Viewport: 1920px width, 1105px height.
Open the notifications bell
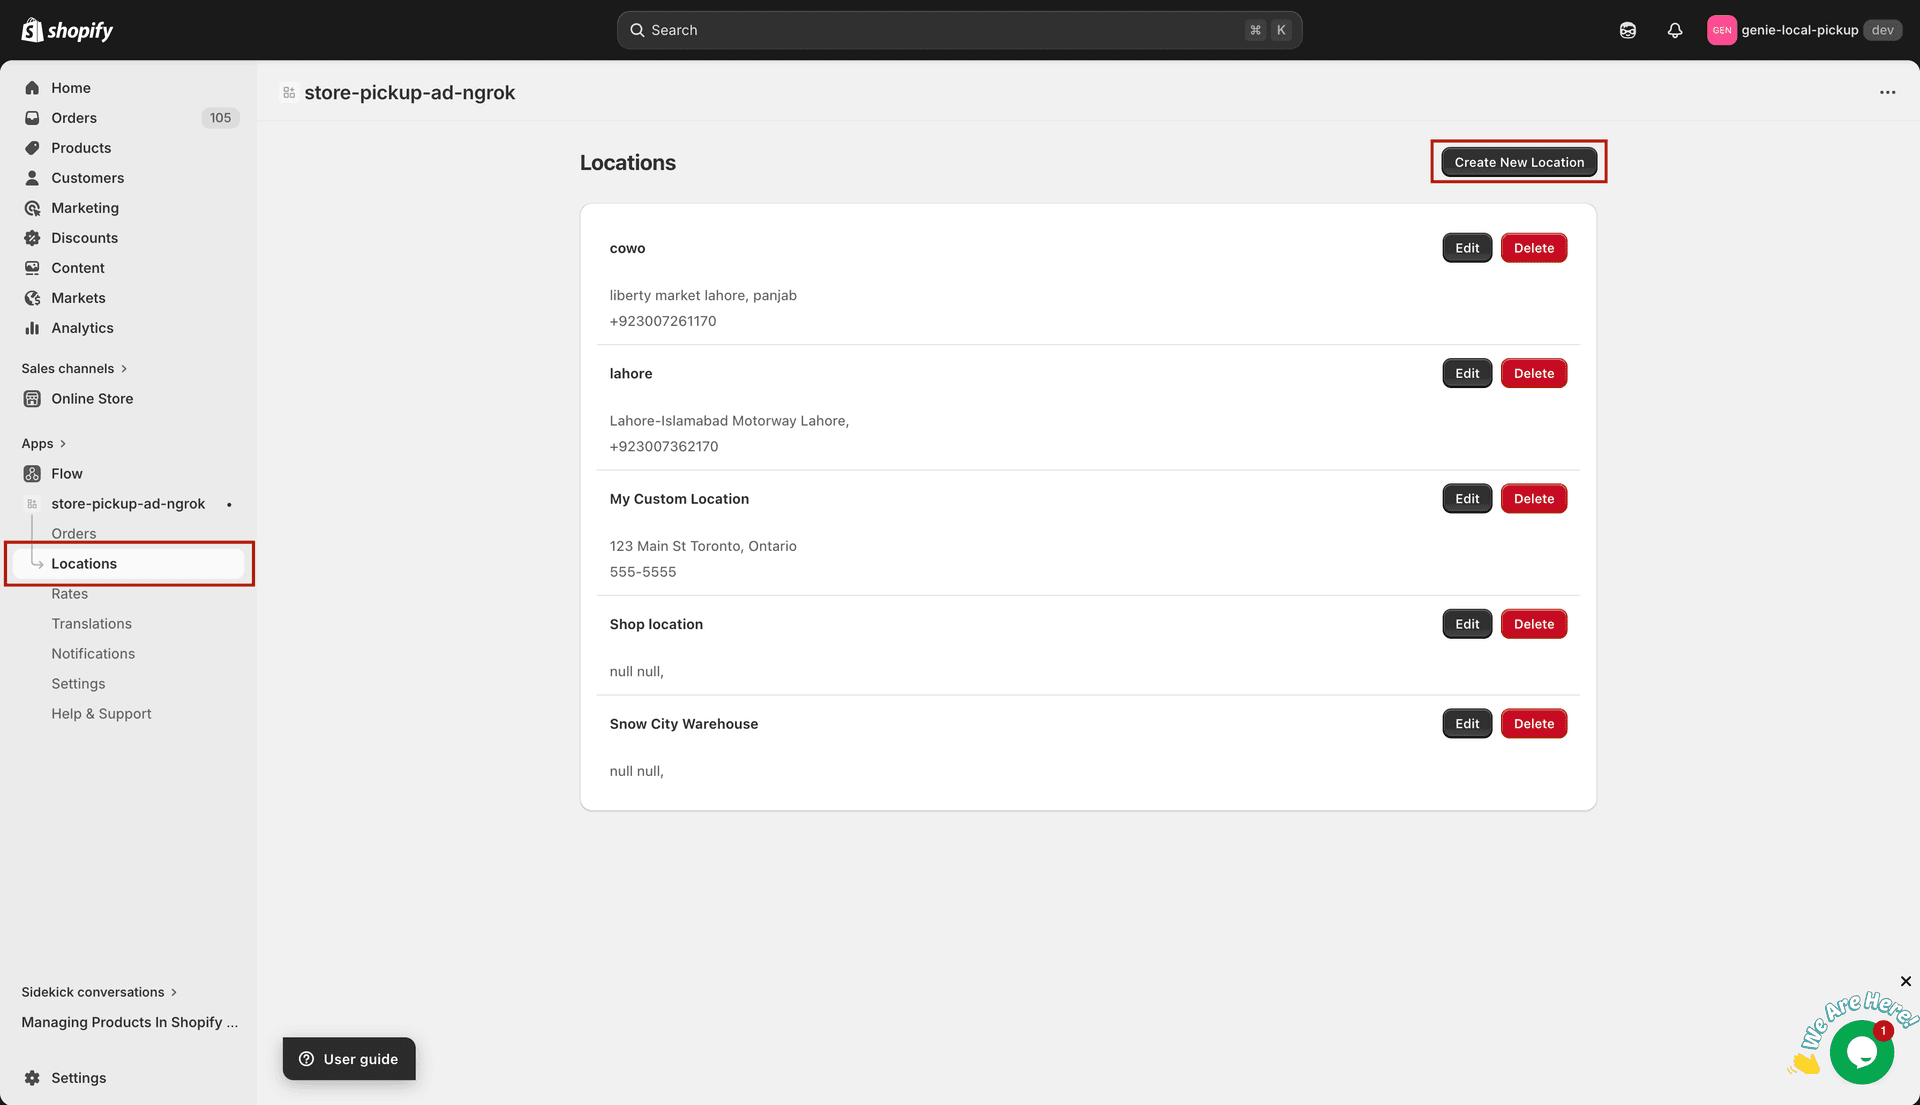point(1675,30)
